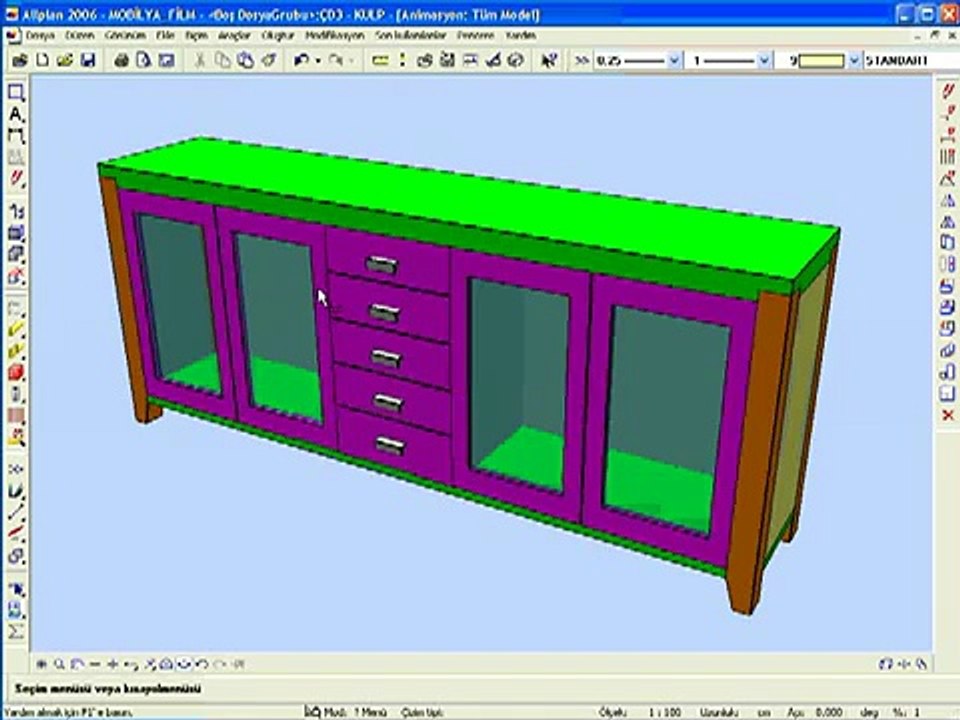This screenshot has width=960, height=720.
Task: Click the Paste clipboard icon
Action: coord(246,60)
